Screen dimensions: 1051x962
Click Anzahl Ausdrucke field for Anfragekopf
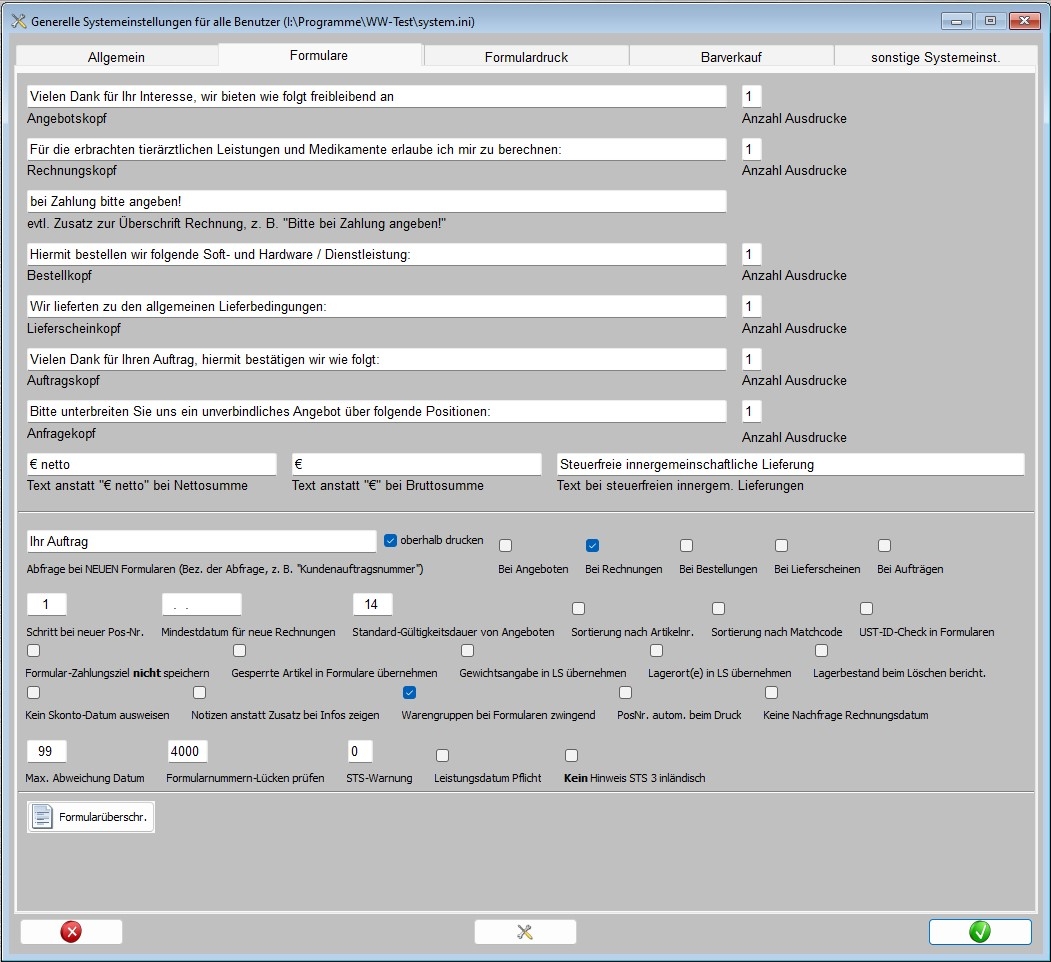pos(751,412)
